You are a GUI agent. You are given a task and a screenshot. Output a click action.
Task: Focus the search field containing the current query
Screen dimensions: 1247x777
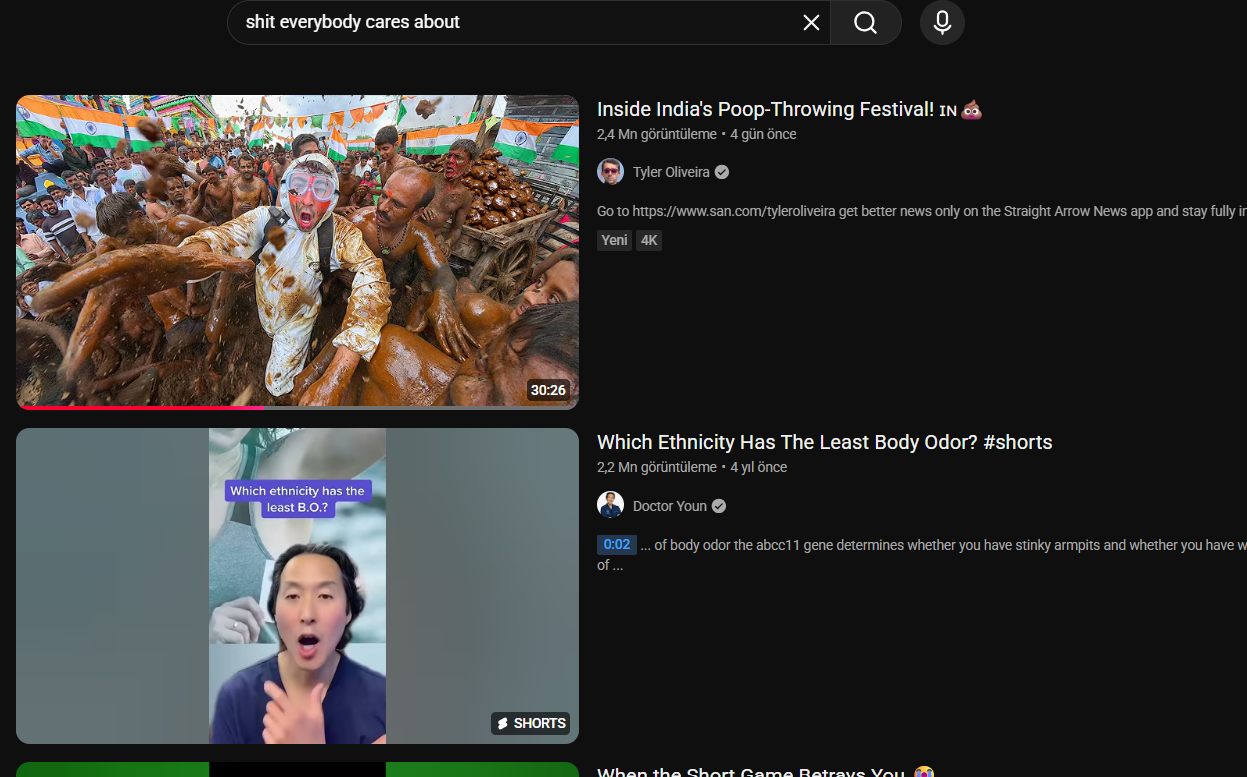510,23
